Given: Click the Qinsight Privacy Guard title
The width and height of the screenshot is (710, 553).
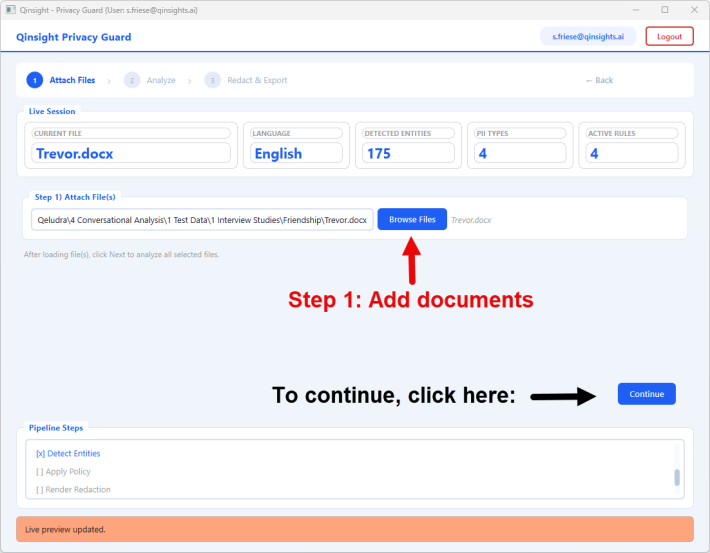Looking at the screenshot, I should point(74,37).
